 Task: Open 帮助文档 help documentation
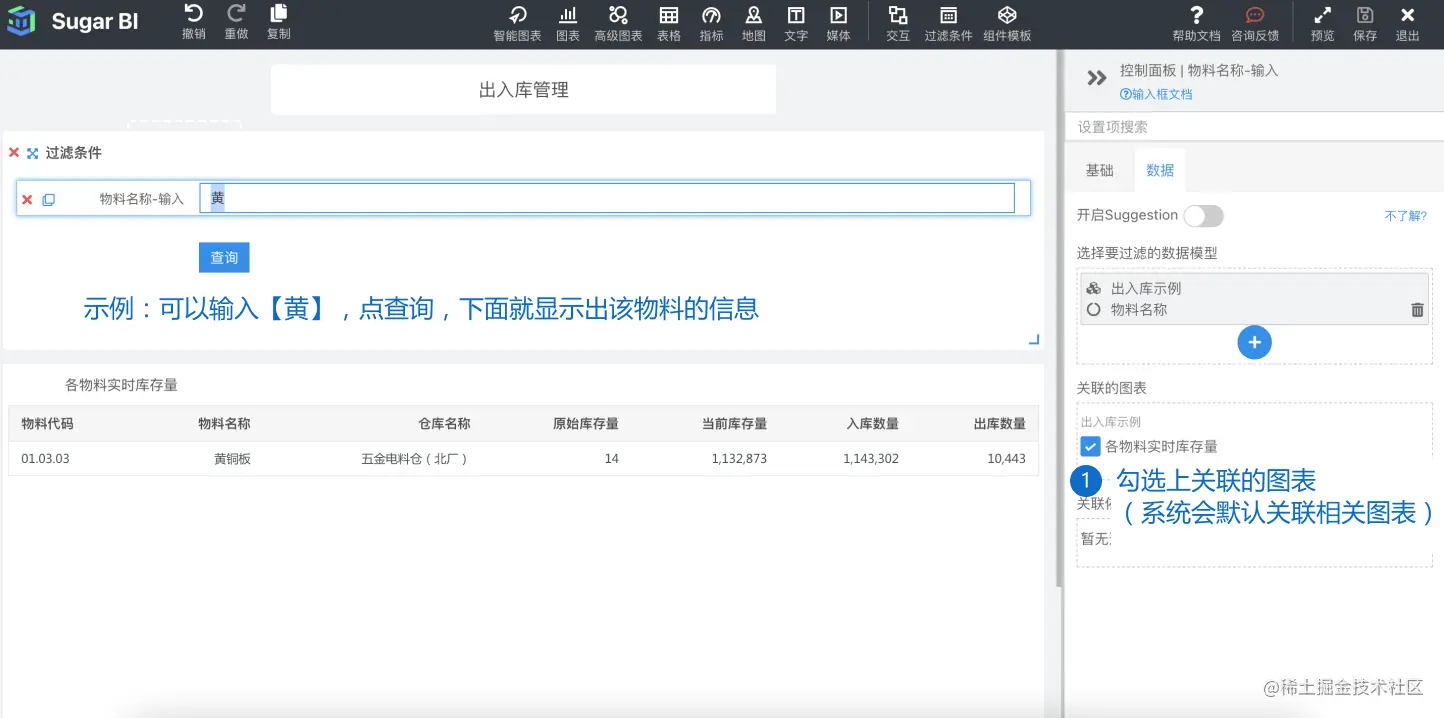click(x=1196, y=24)
